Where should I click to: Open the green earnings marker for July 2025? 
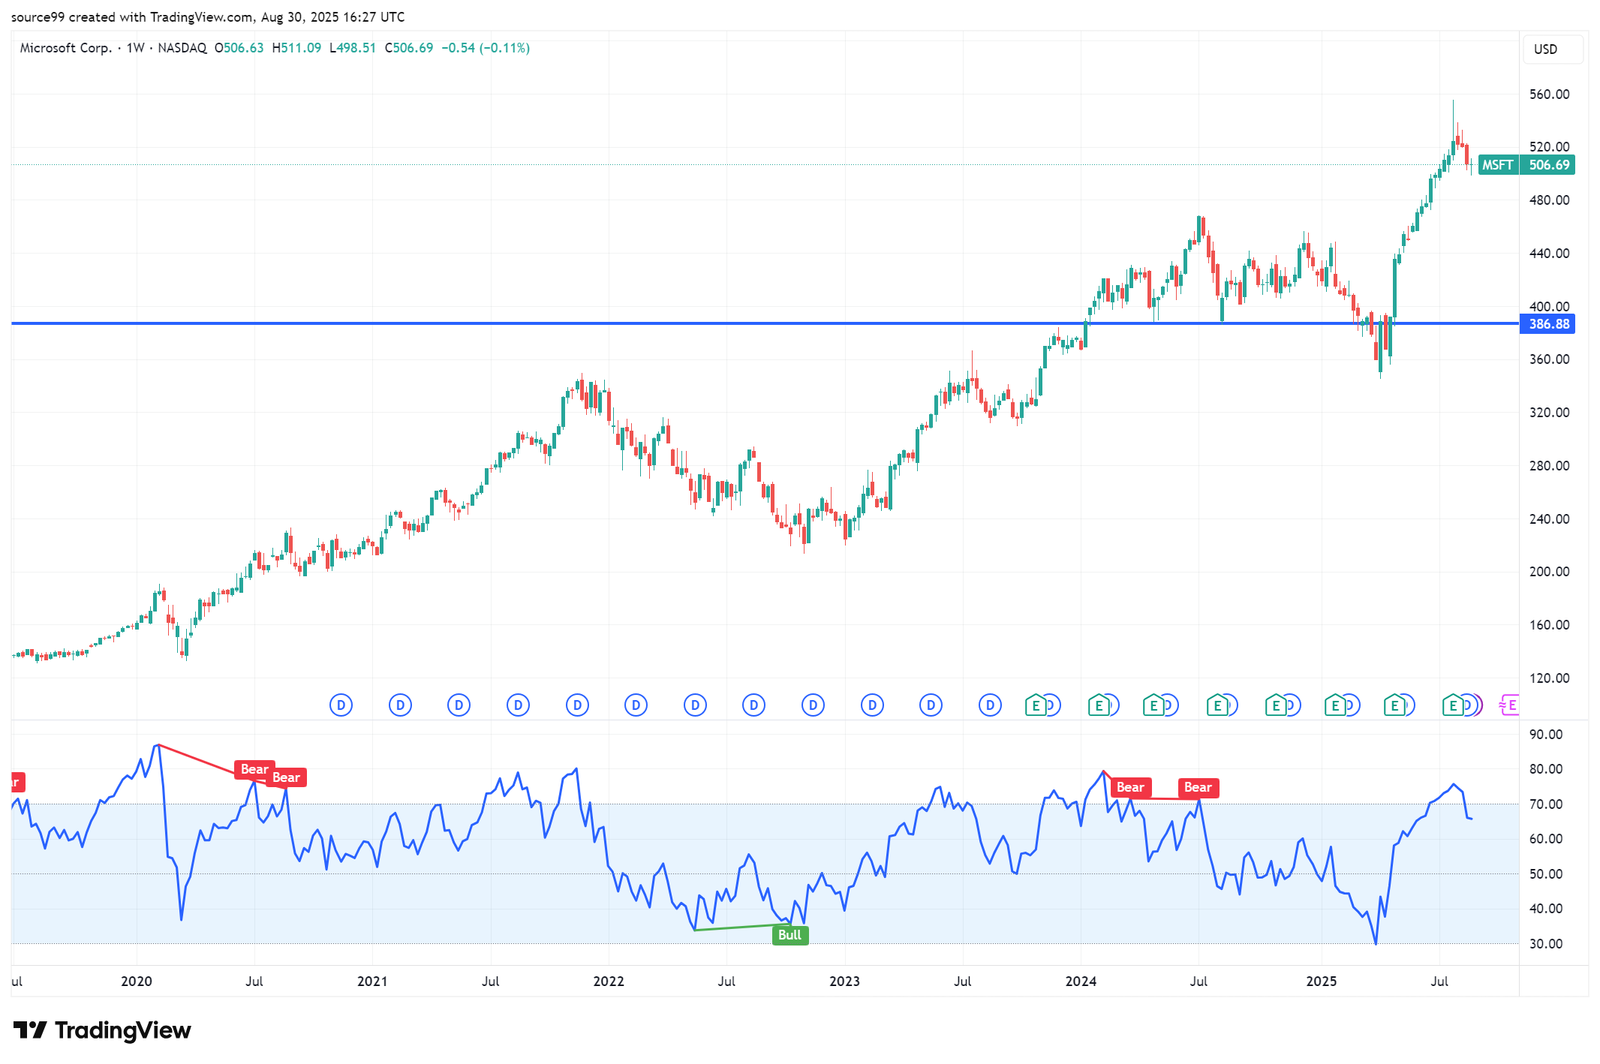click(x=1452, y=705)
